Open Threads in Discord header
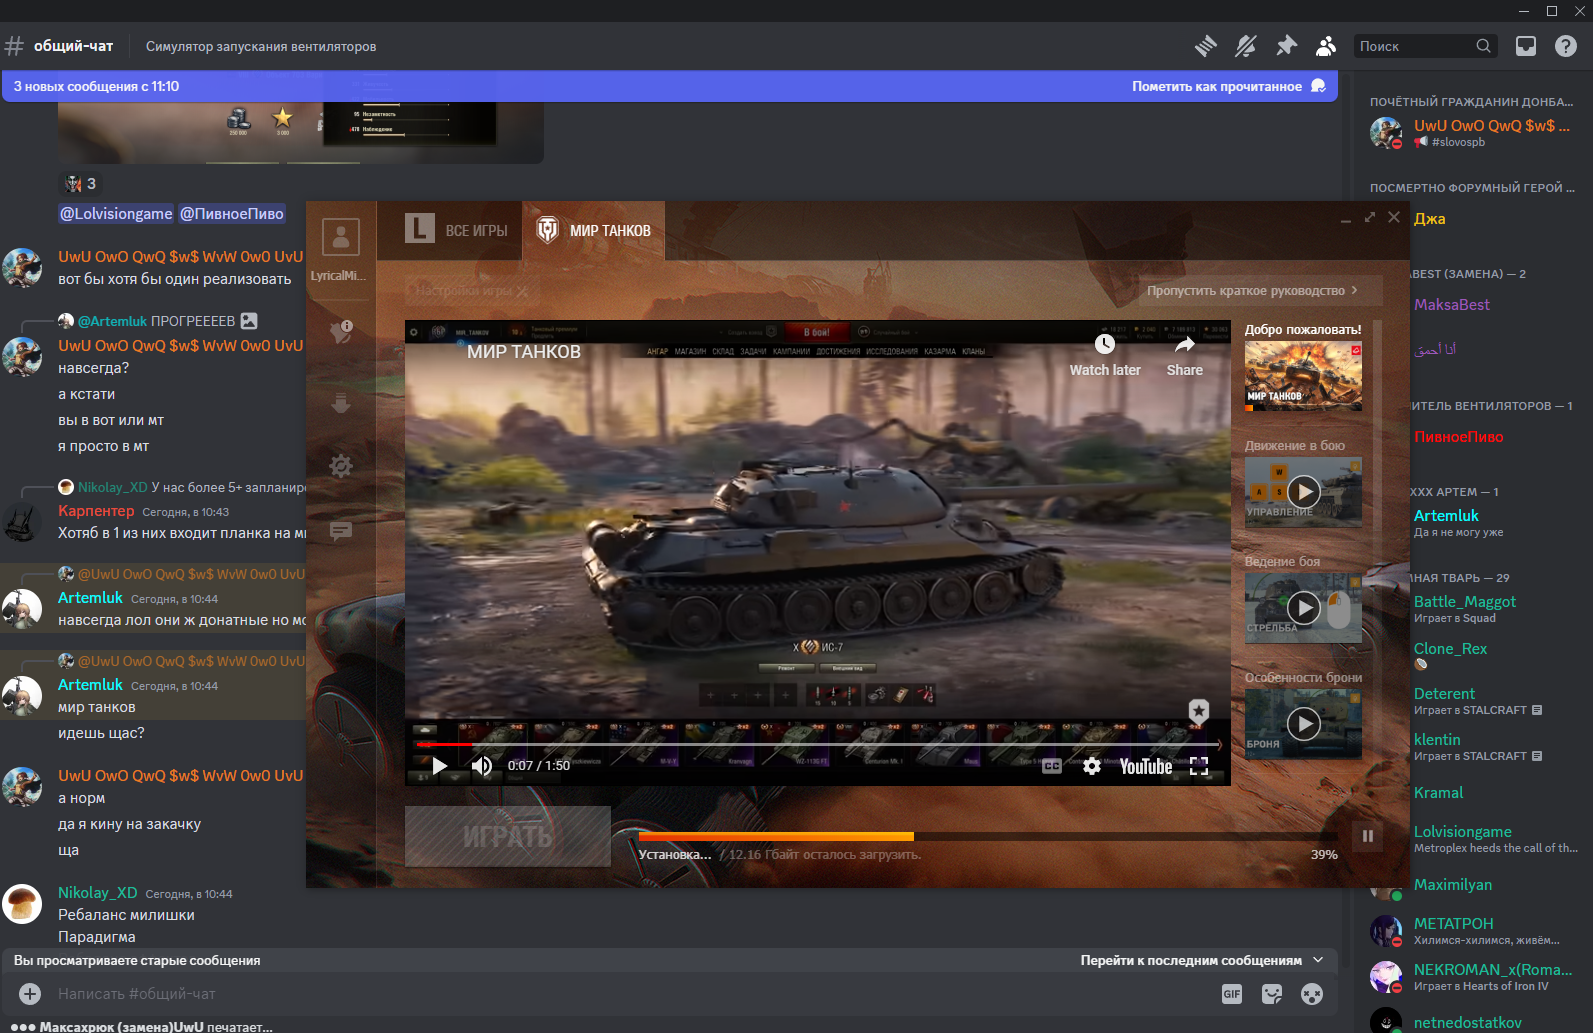The width and height of the screenshot is (1593, 1033). pos(1206,46)
